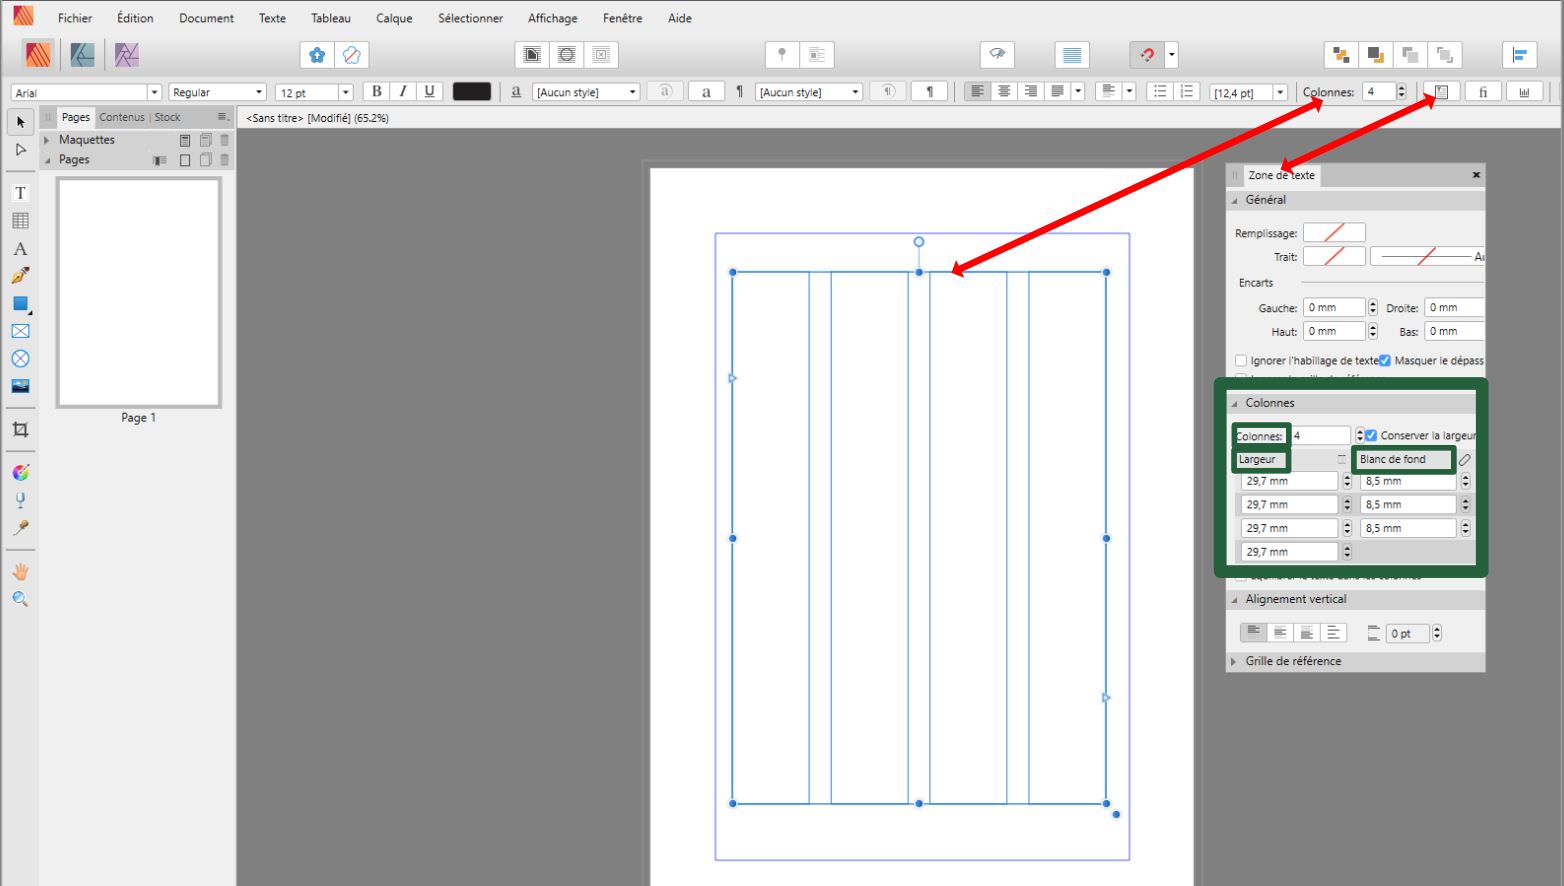Expand the Grille de référence section
Screen dimensions: 1564x886
[1234, 661]
